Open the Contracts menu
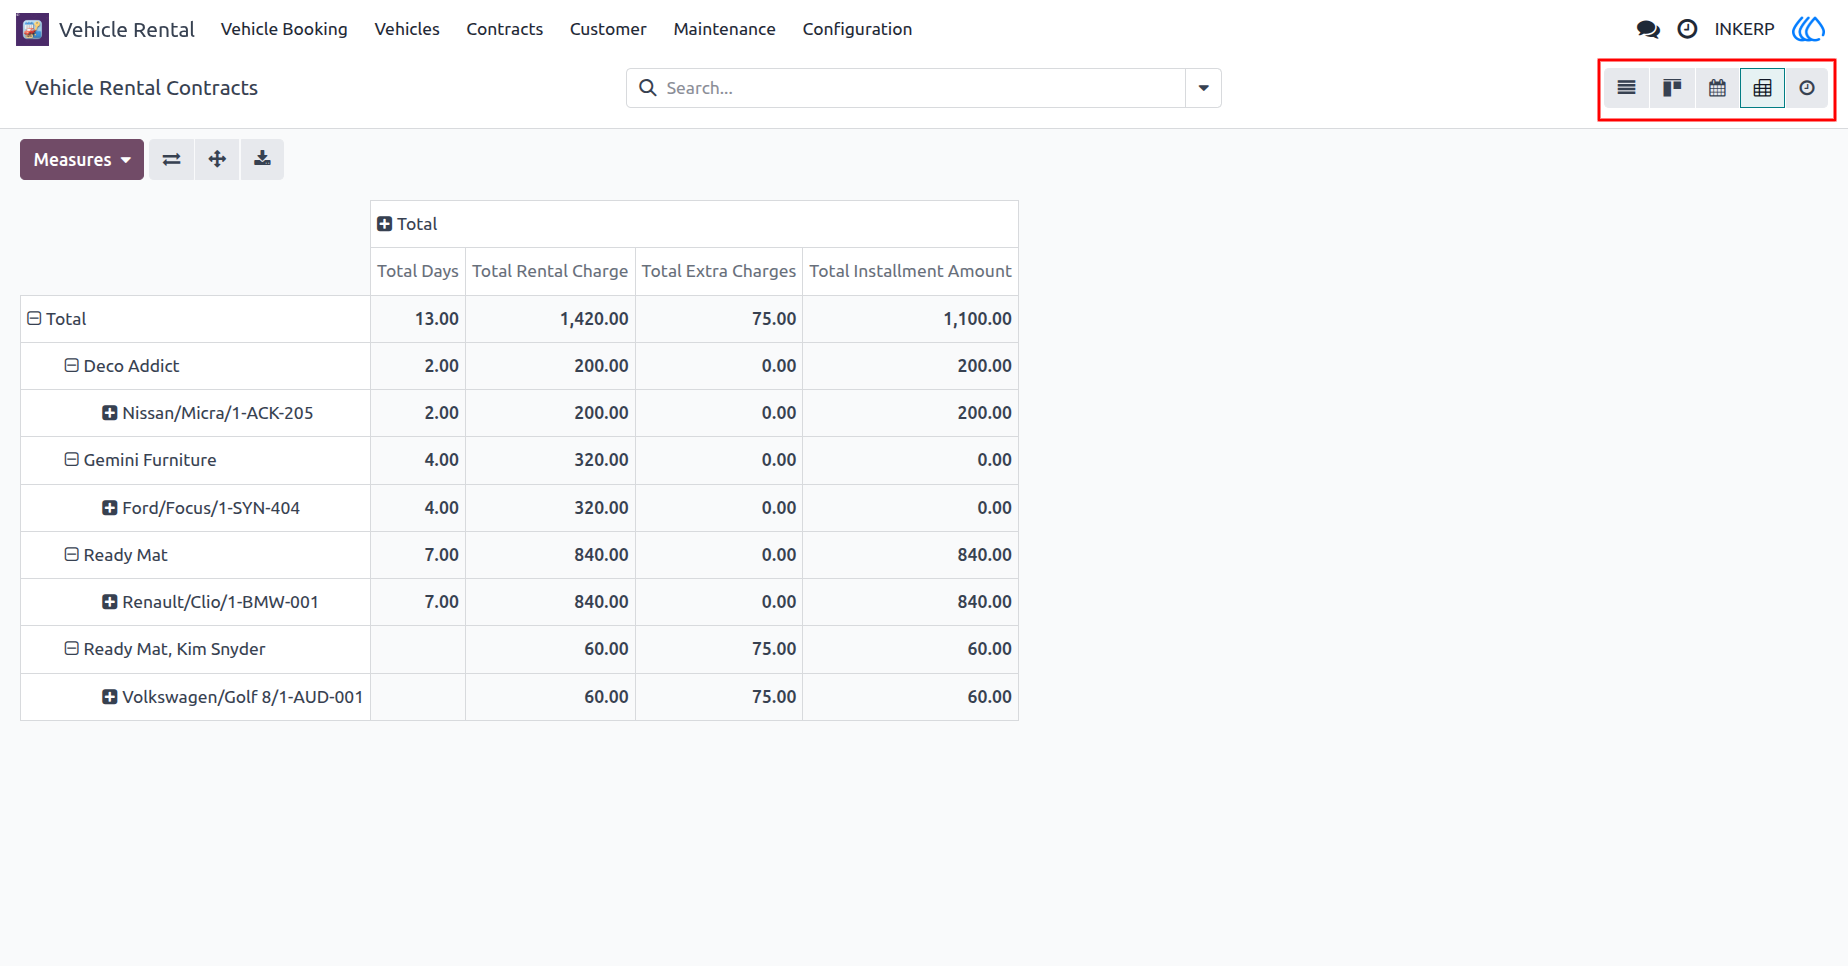Image resolution: width=1848 pixels, height=966 pixels. [505, 29]
